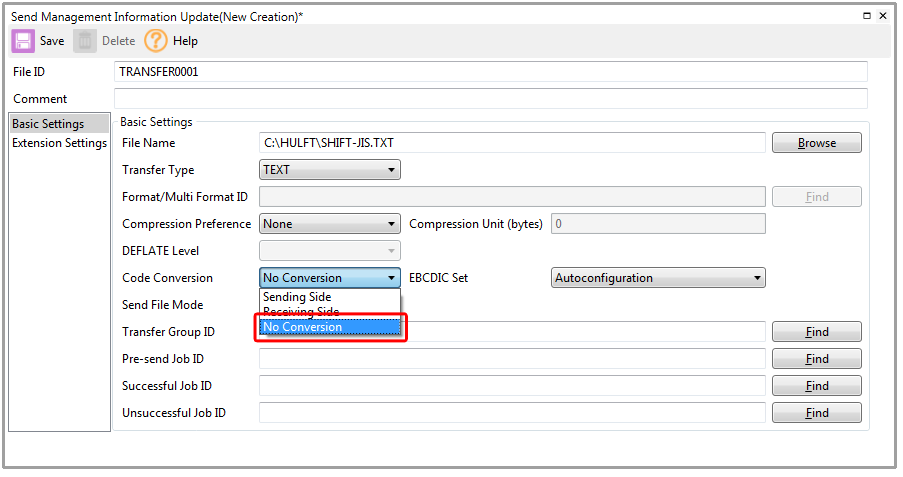
Task: Switch to Extension Settings in the left panel
Action: [x=59, y=143]
